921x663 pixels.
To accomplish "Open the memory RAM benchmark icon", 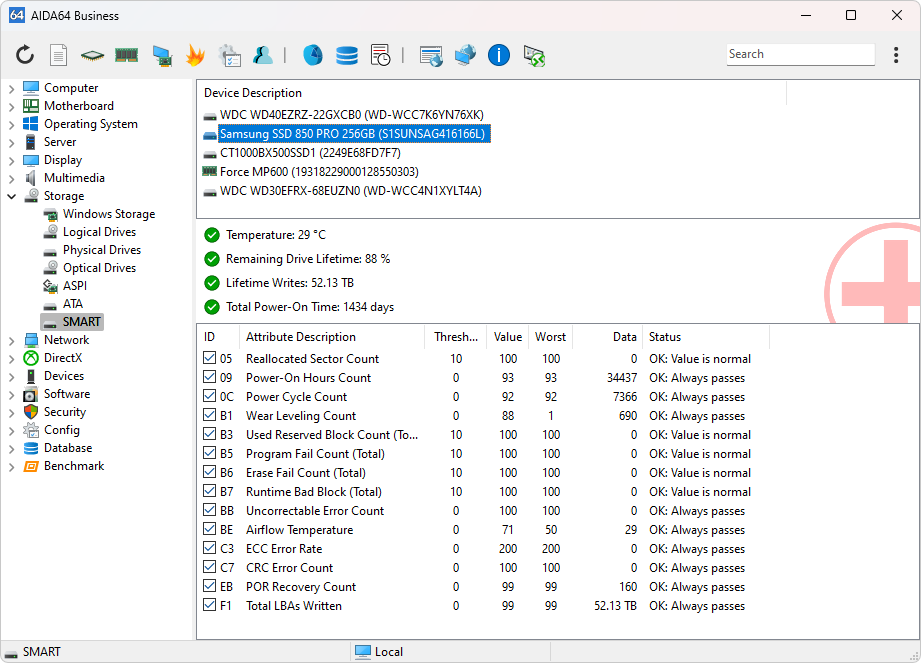I will pos(126,55).
